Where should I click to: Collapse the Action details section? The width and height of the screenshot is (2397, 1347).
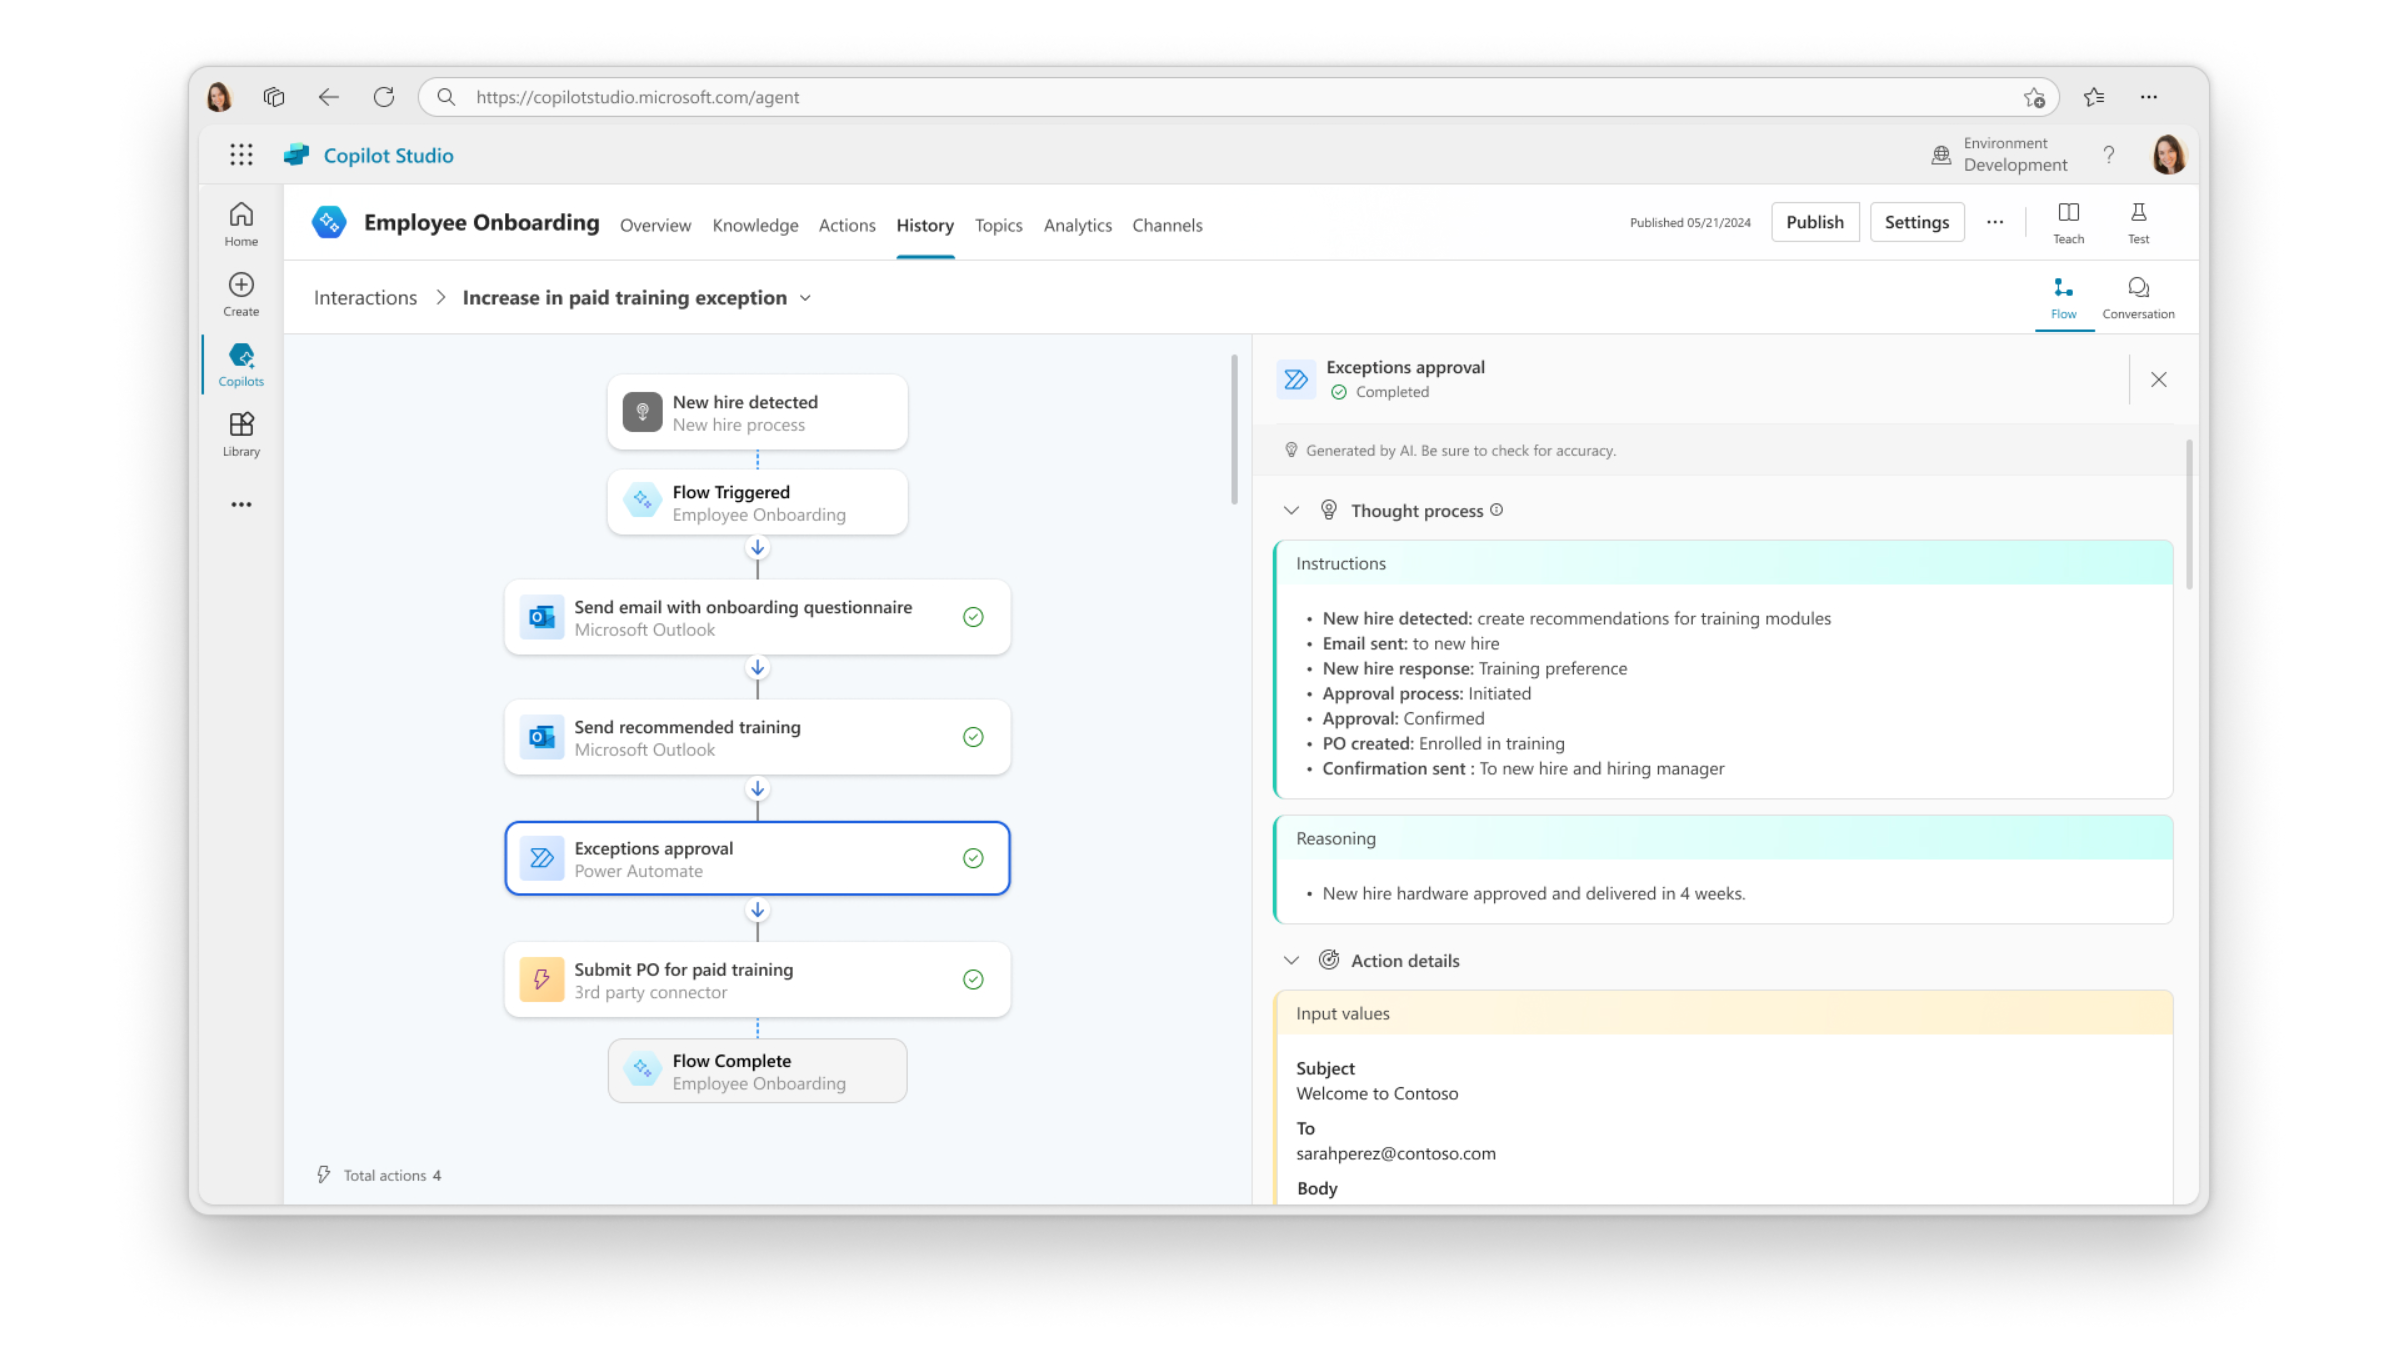[x=1291, y=960]
